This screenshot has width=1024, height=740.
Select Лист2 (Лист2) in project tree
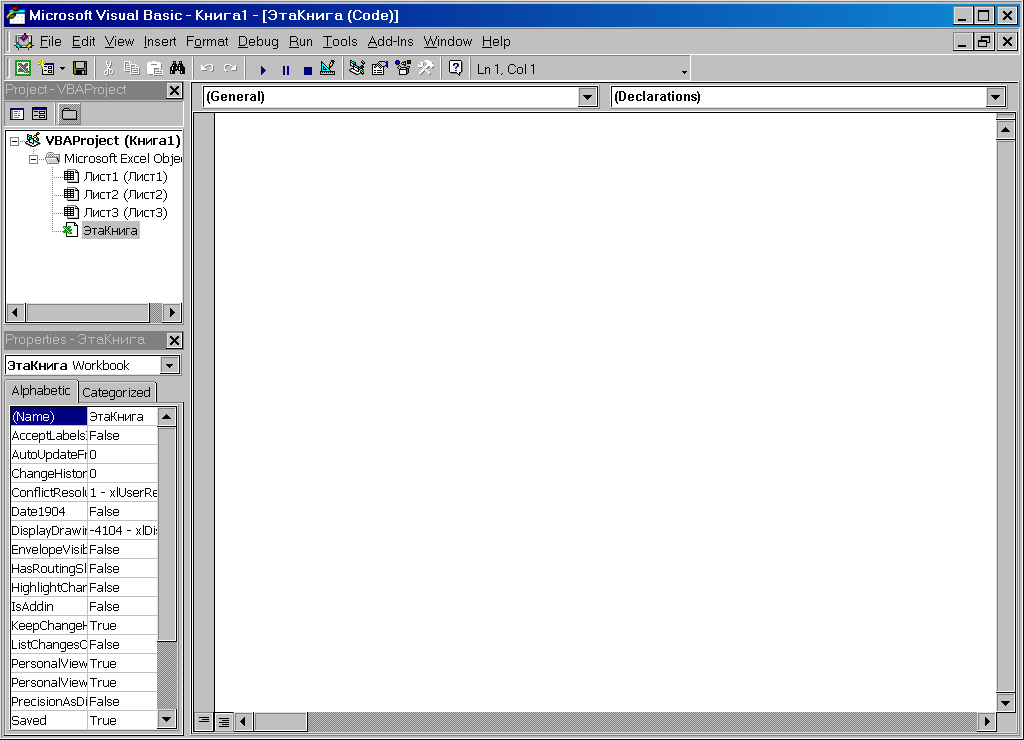(125, 195)
